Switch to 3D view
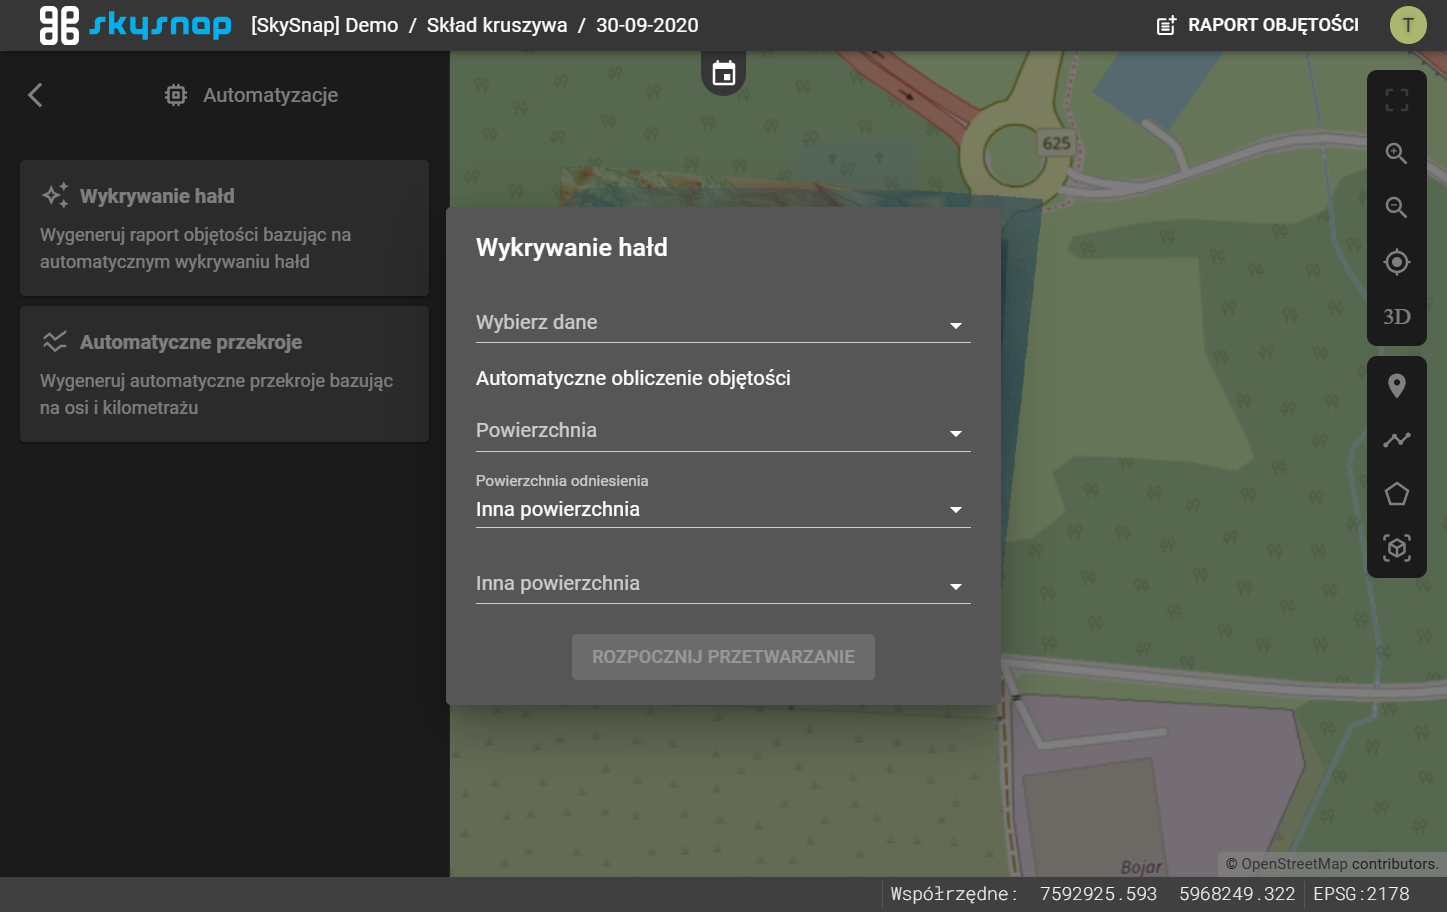 (1397, 317)
